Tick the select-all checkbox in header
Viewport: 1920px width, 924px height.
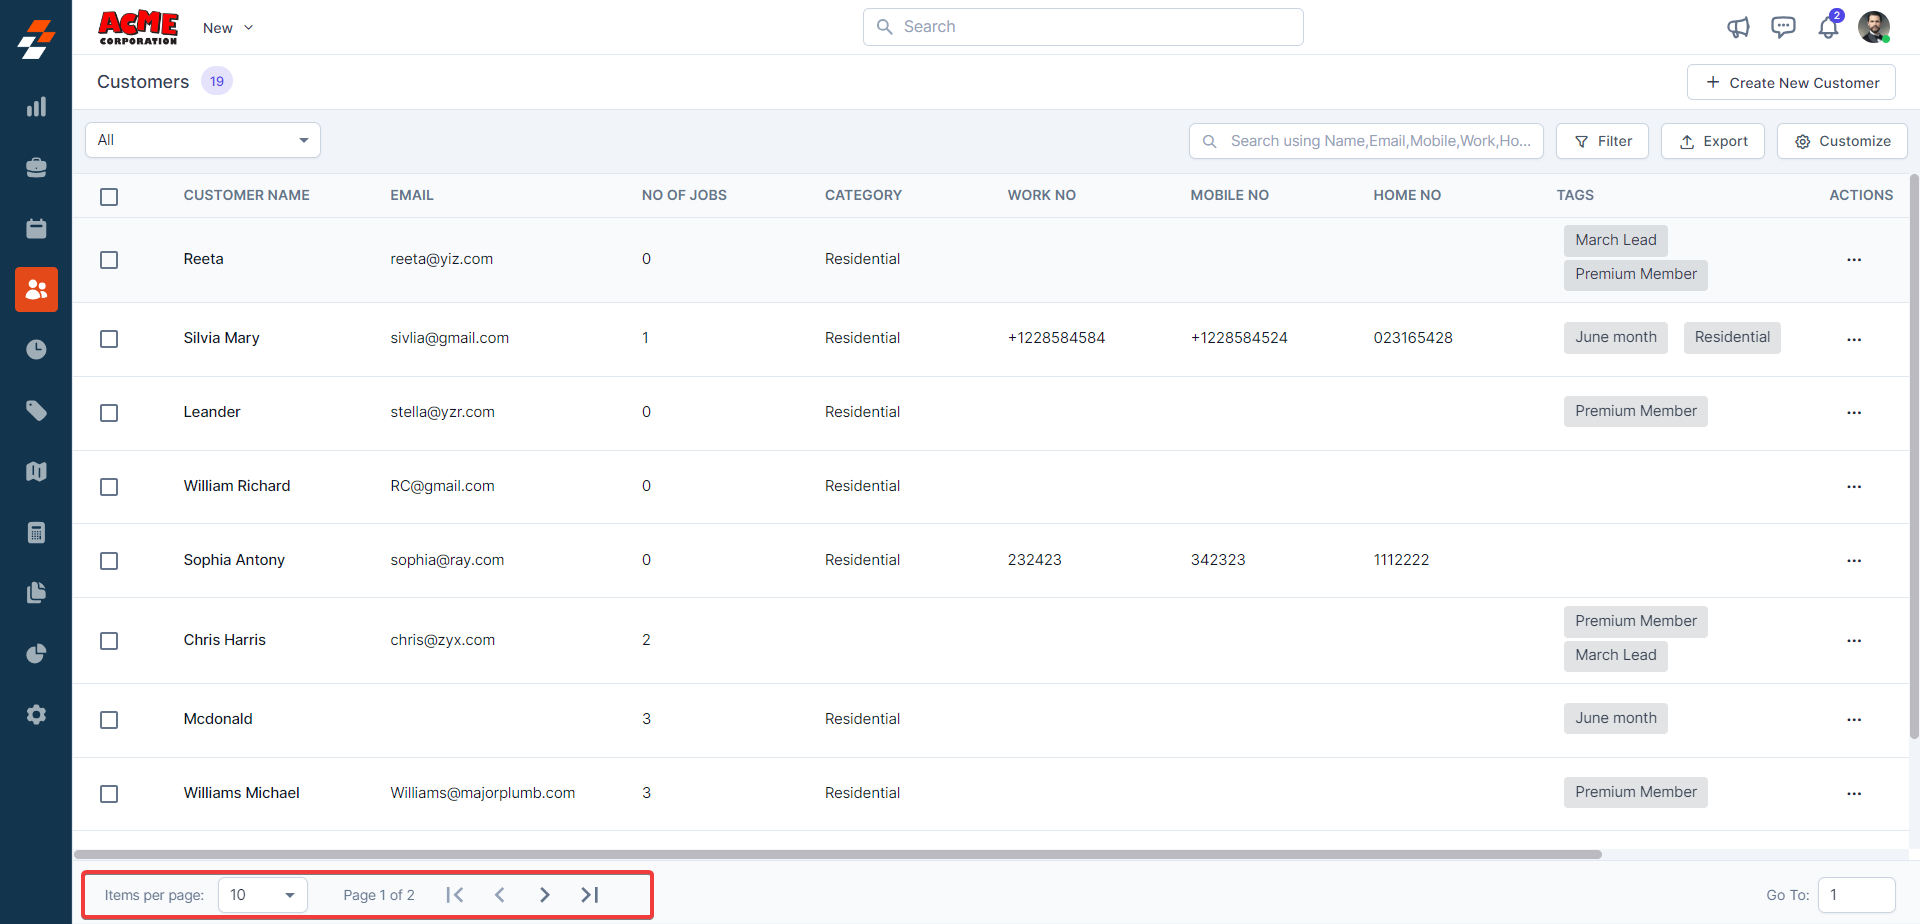(109, 197)
